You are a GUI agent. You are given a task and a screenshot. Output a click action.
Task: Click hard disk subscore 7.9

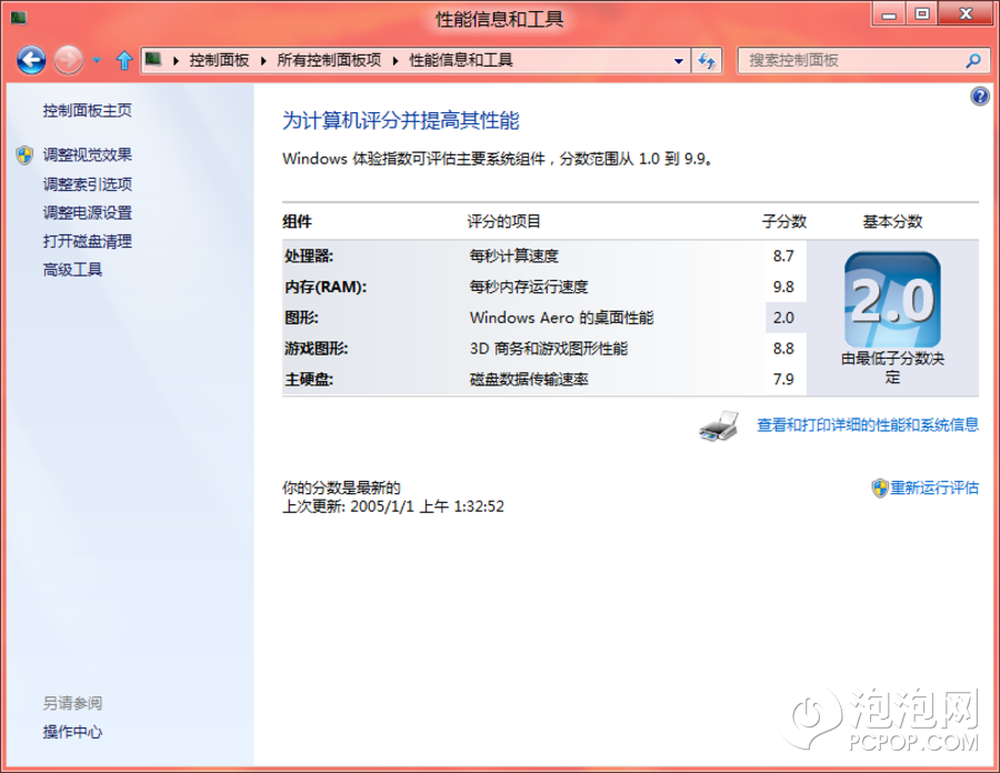click(x=783, y=379)
